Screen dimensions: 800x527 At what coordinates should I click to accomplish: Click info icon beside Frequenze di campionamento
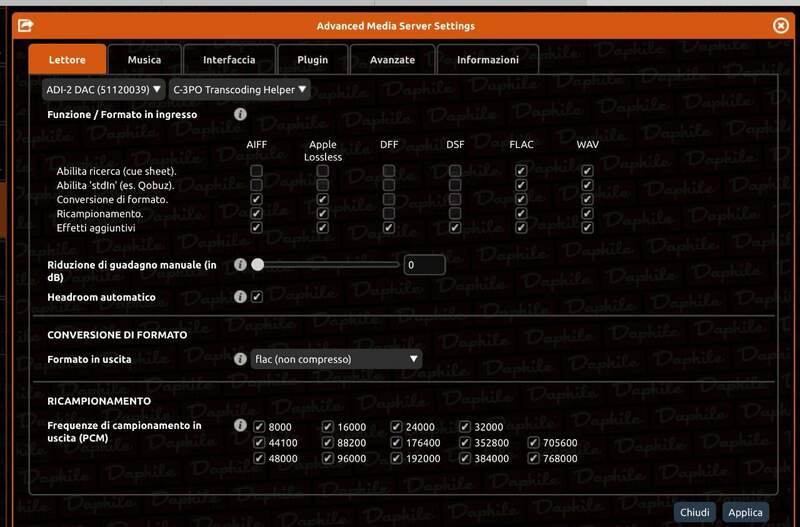coord(240,426)
